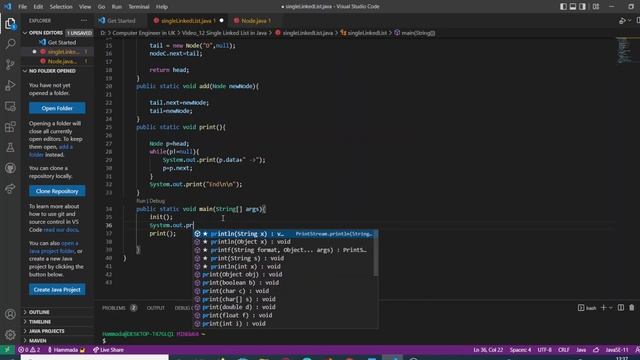The height and width of the screenshot is (360, 640).
Task: Open the Explorer view in the activity bar
Action: (10, 24)
